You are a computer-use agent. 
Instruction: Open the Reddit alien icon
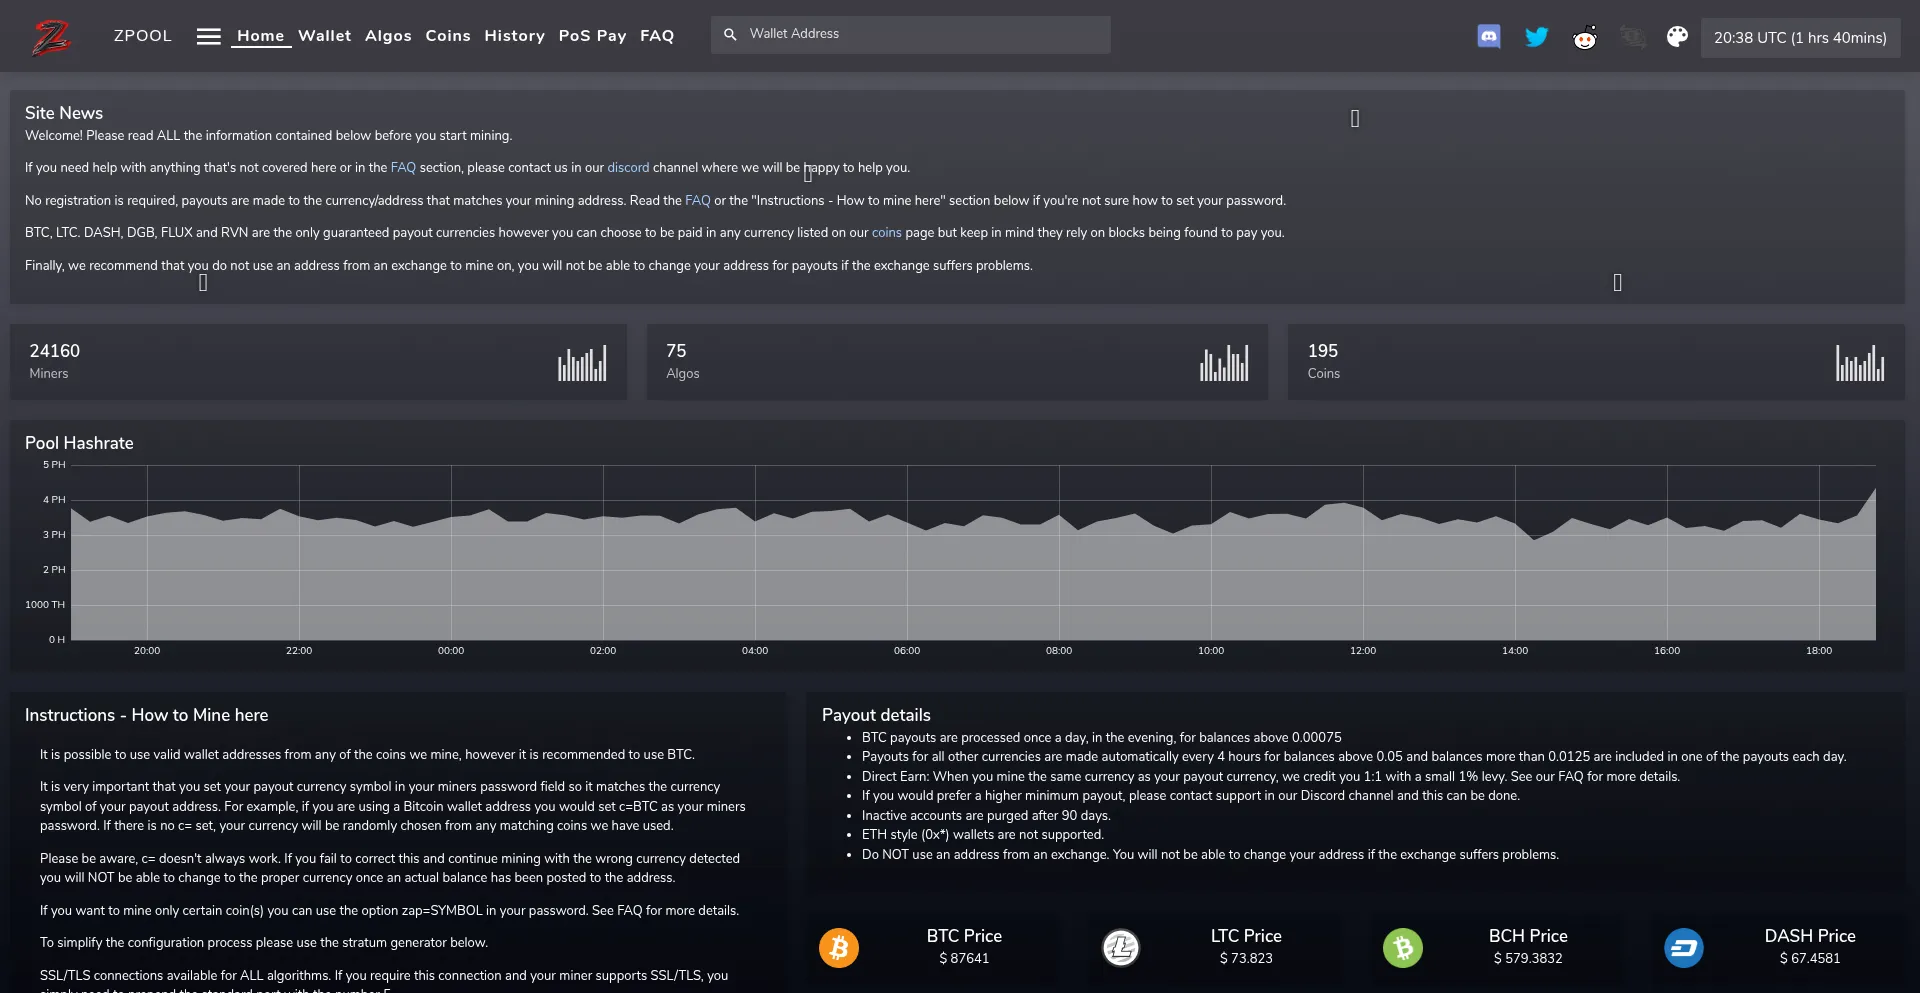point(1585,38)
